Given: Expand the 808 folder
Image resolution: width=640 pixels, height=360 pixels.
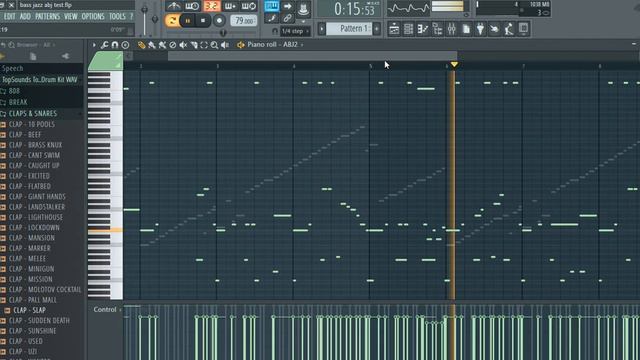Looking at the screenshot, I should point(14,91).
